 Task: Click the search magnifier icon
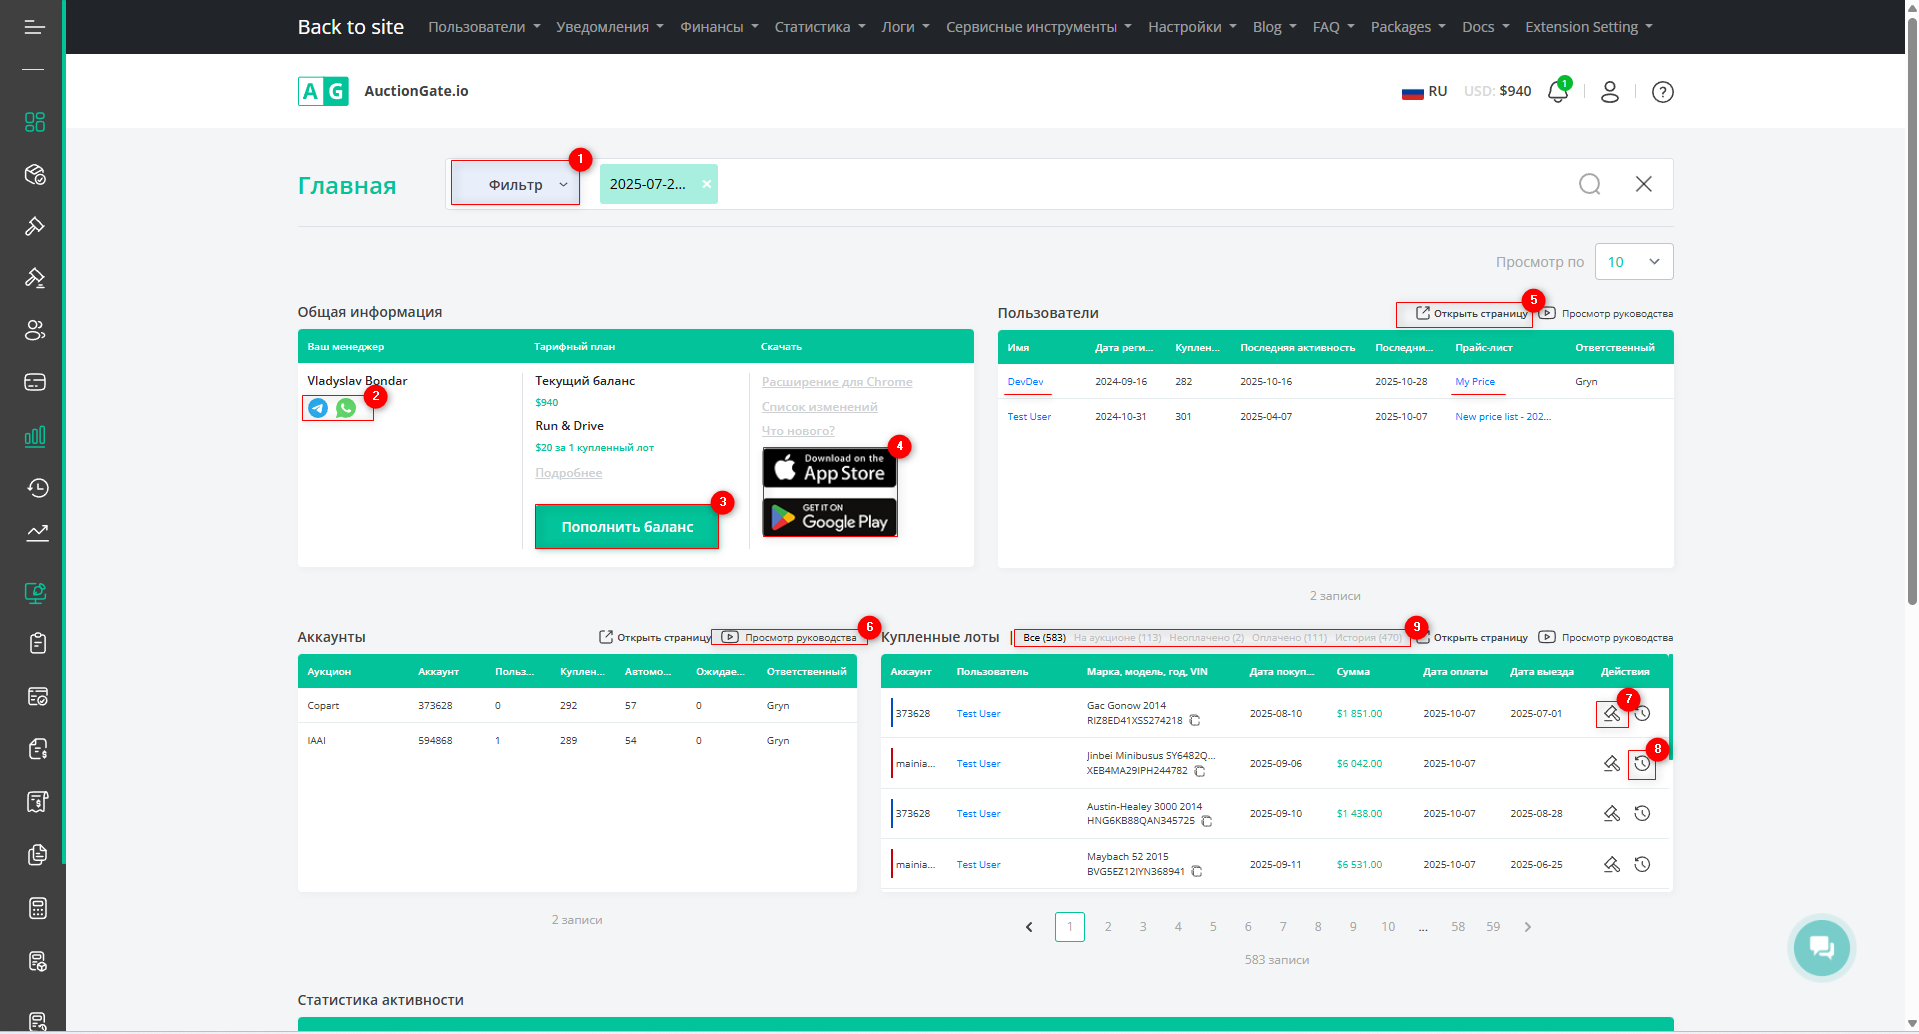[x=1589, y=184]
